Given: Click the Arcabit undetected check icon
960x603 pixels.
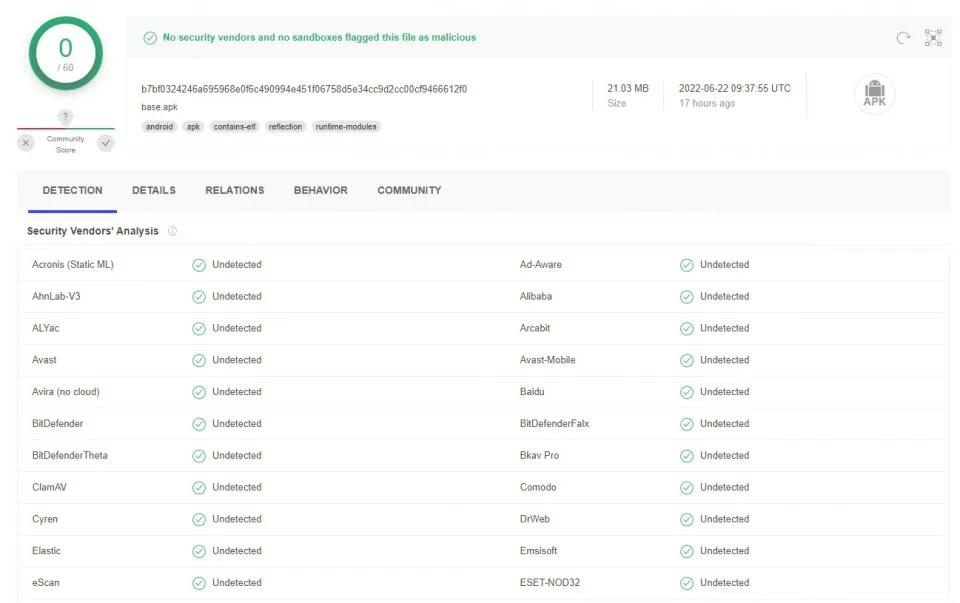Looking at the screenshot, I should point(687,329).
